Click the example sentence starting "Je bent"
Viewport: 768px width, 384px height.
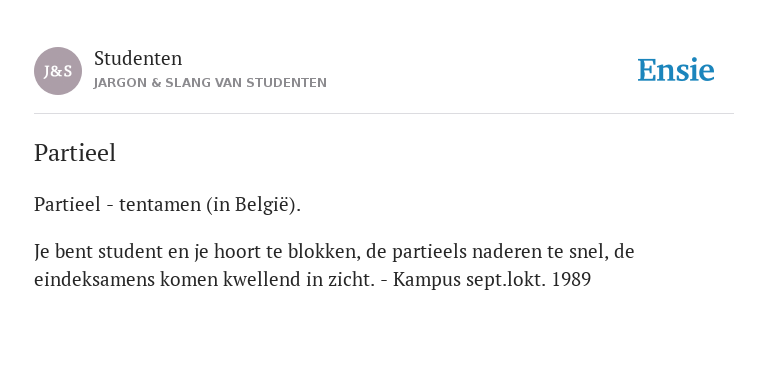tap(334, 265)
